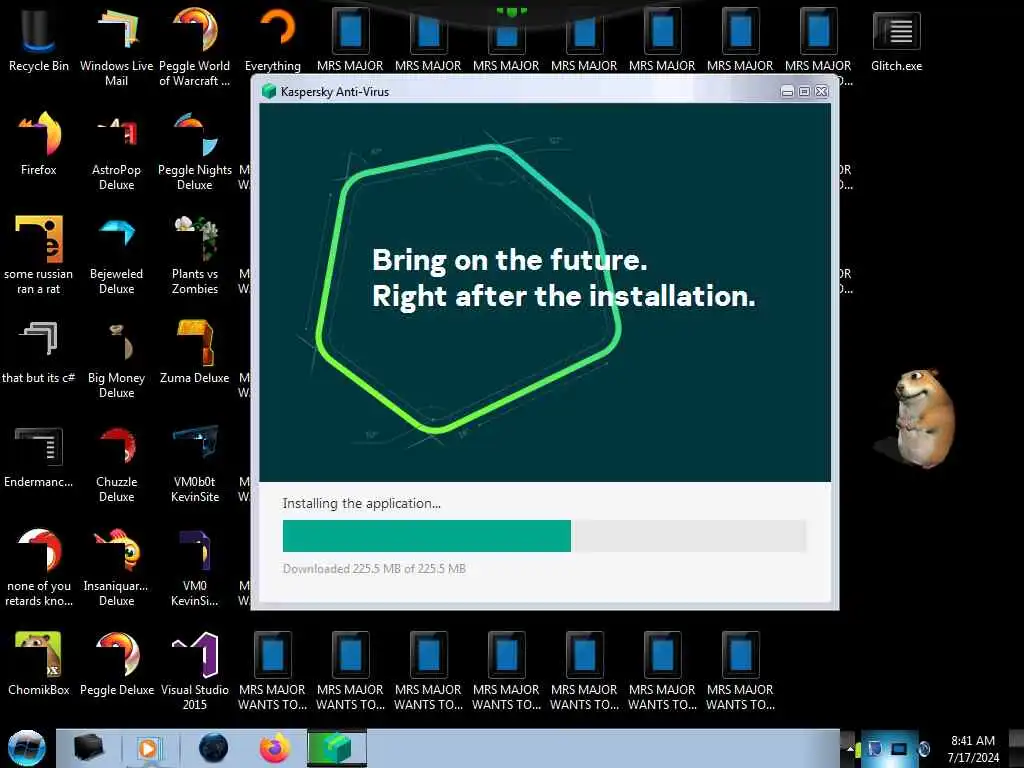
Task: Select the Bejeweled Deluxe shortcut
Action: click(x=117, y=255)
